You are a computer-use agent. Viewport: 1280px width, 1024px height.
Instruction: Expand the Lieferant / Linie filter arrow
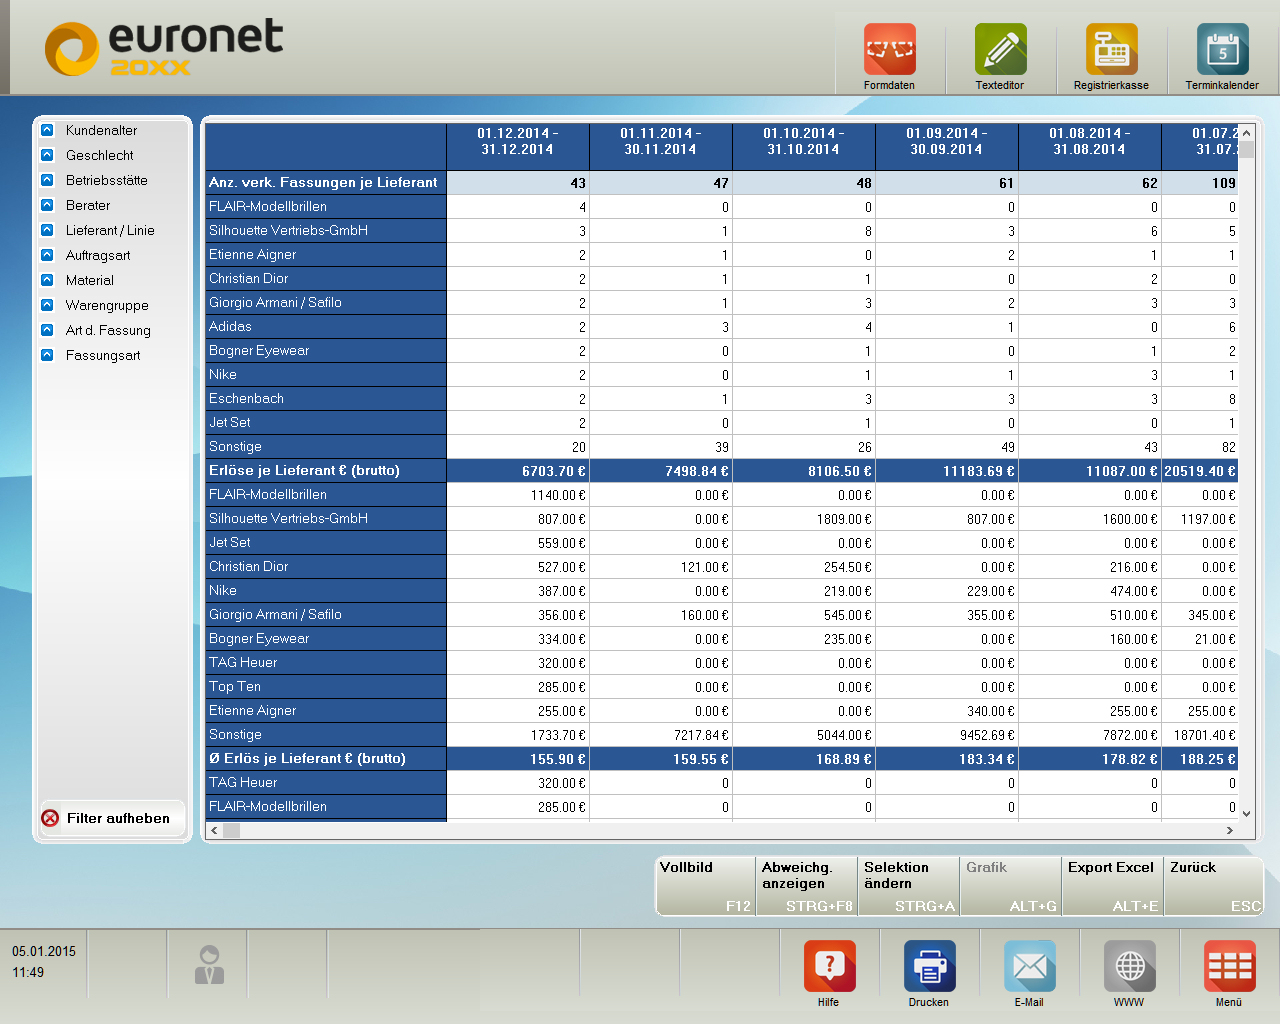47,230
